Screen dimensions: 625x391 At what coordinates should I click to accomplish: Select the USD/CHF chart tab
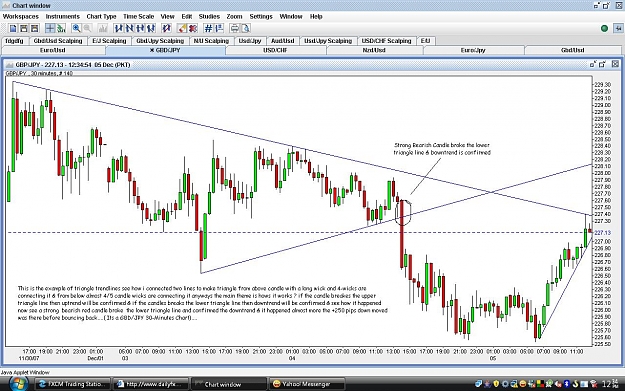[x=275, y=50]
